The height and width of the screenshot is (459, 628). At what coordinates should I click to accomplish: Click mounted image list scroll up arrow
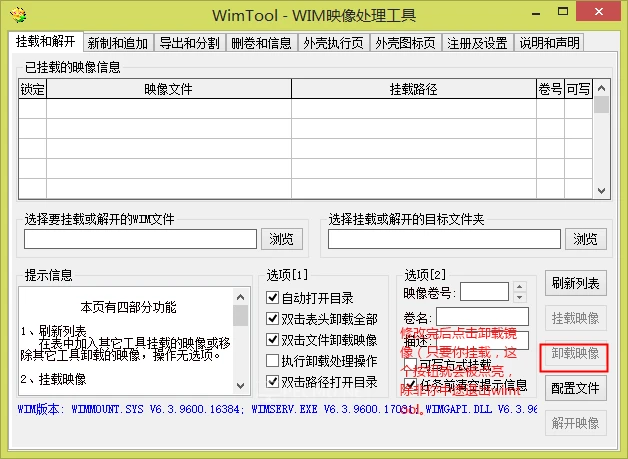click(602, 88)
